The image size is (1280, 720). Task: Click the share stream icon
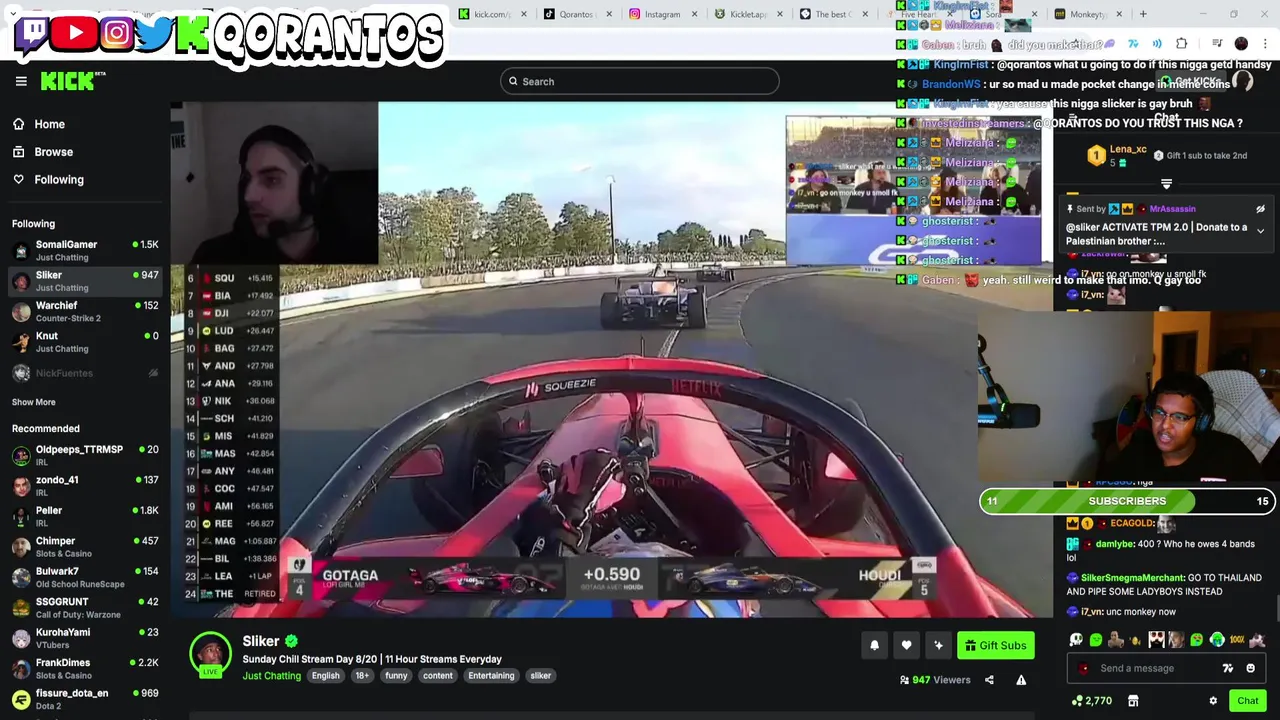tap(989, 680)
